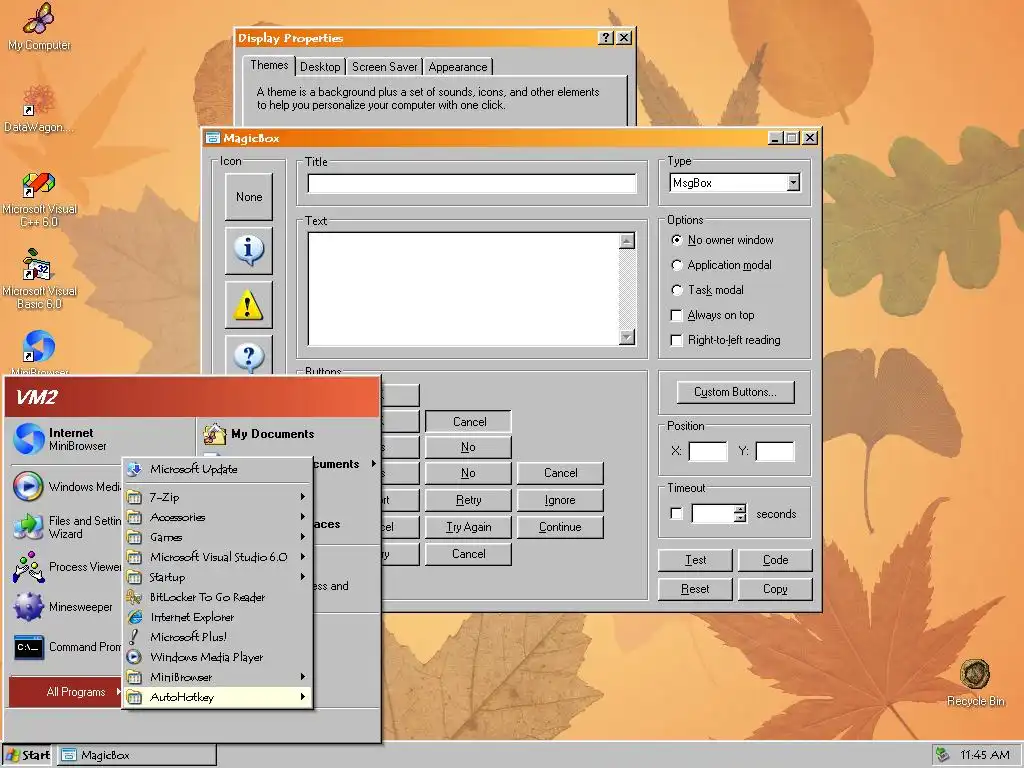Viewport: 1024px width, 768px height.
Task: Click the system tray icon near clock
Action: [x=942, y=755]
